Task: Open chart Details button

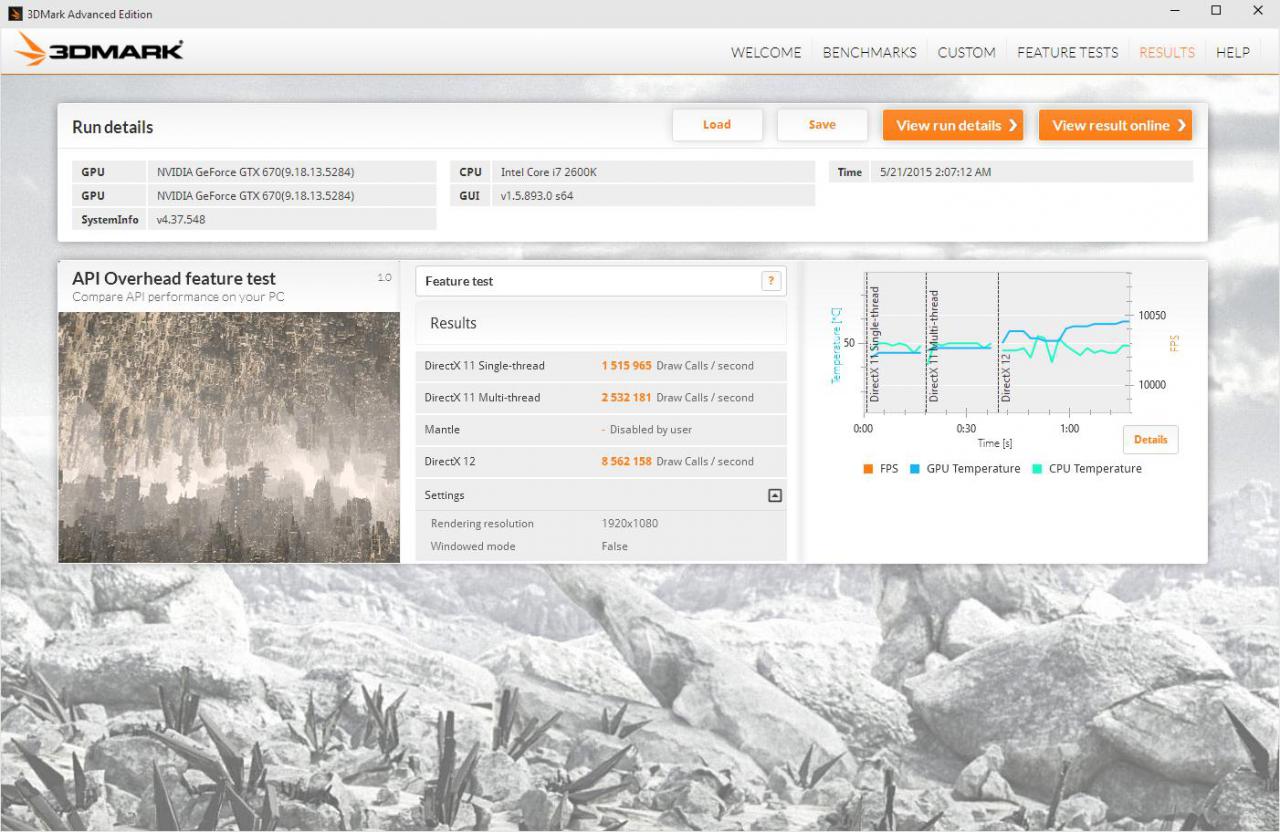Action: coord(1150,440)
